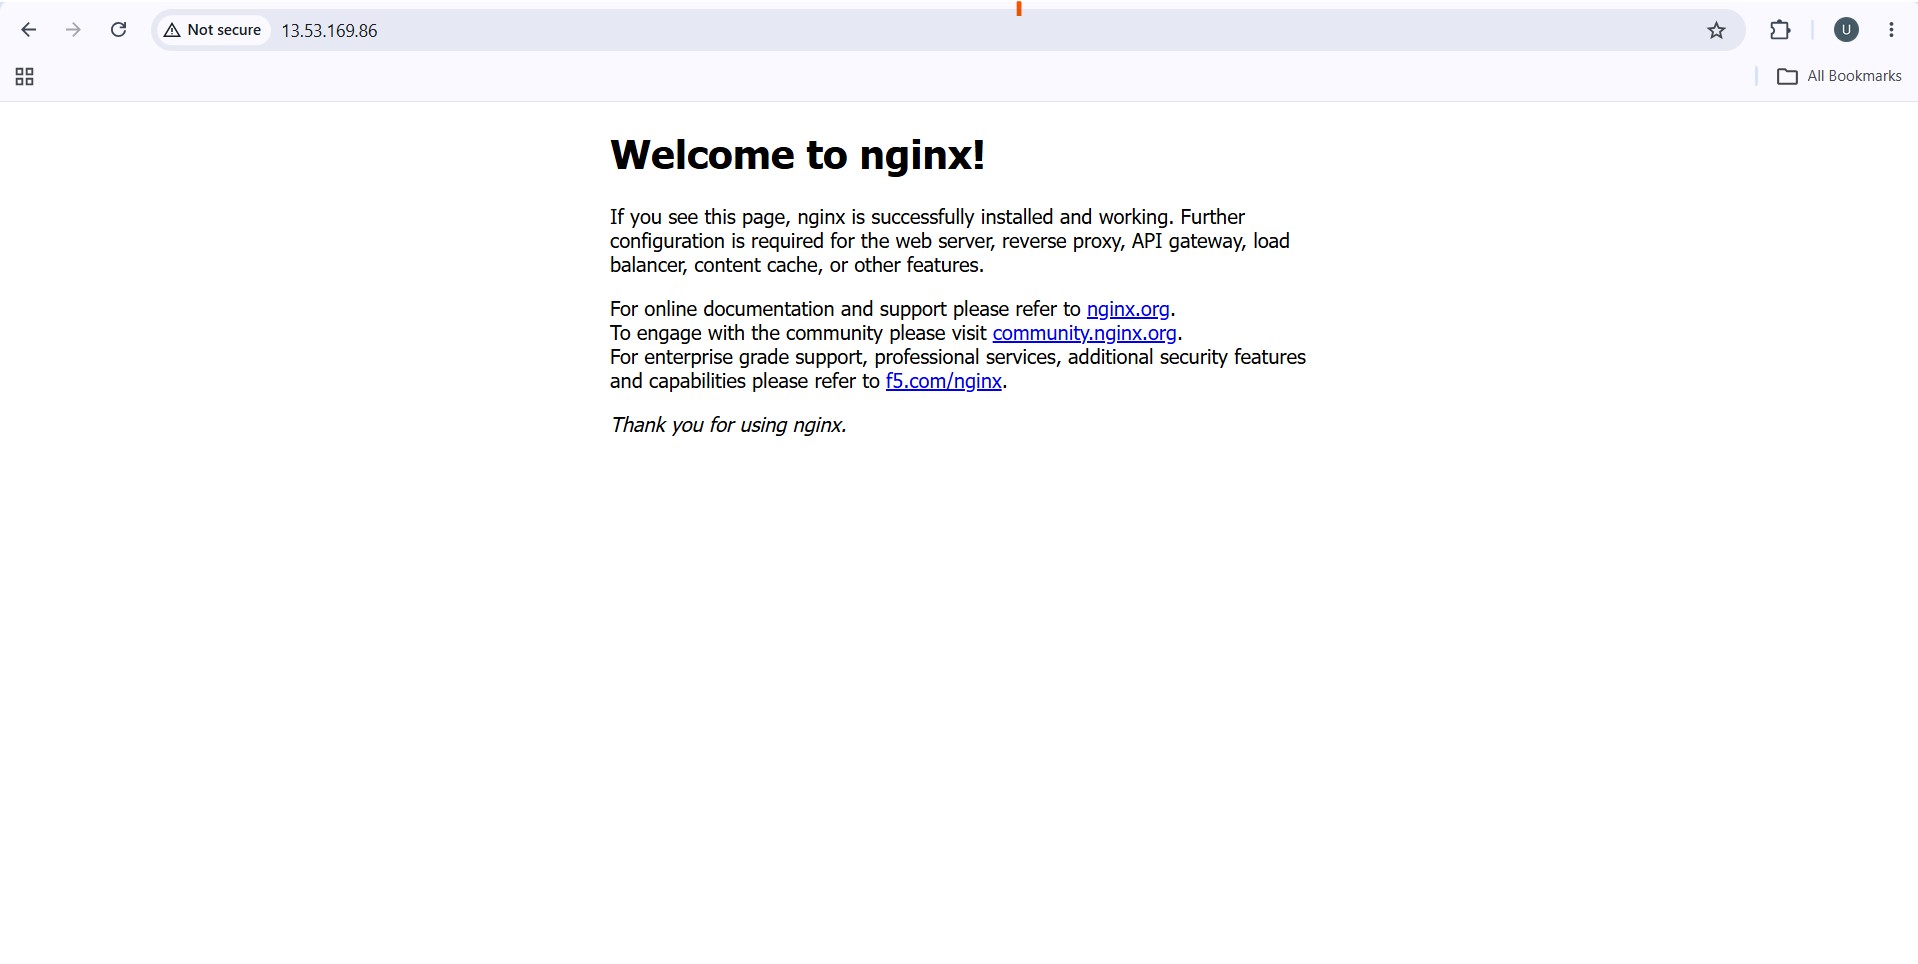Open the All Bookmarks folder
The height and width of the screenshot is (964, 1918).
point(1839,76)
